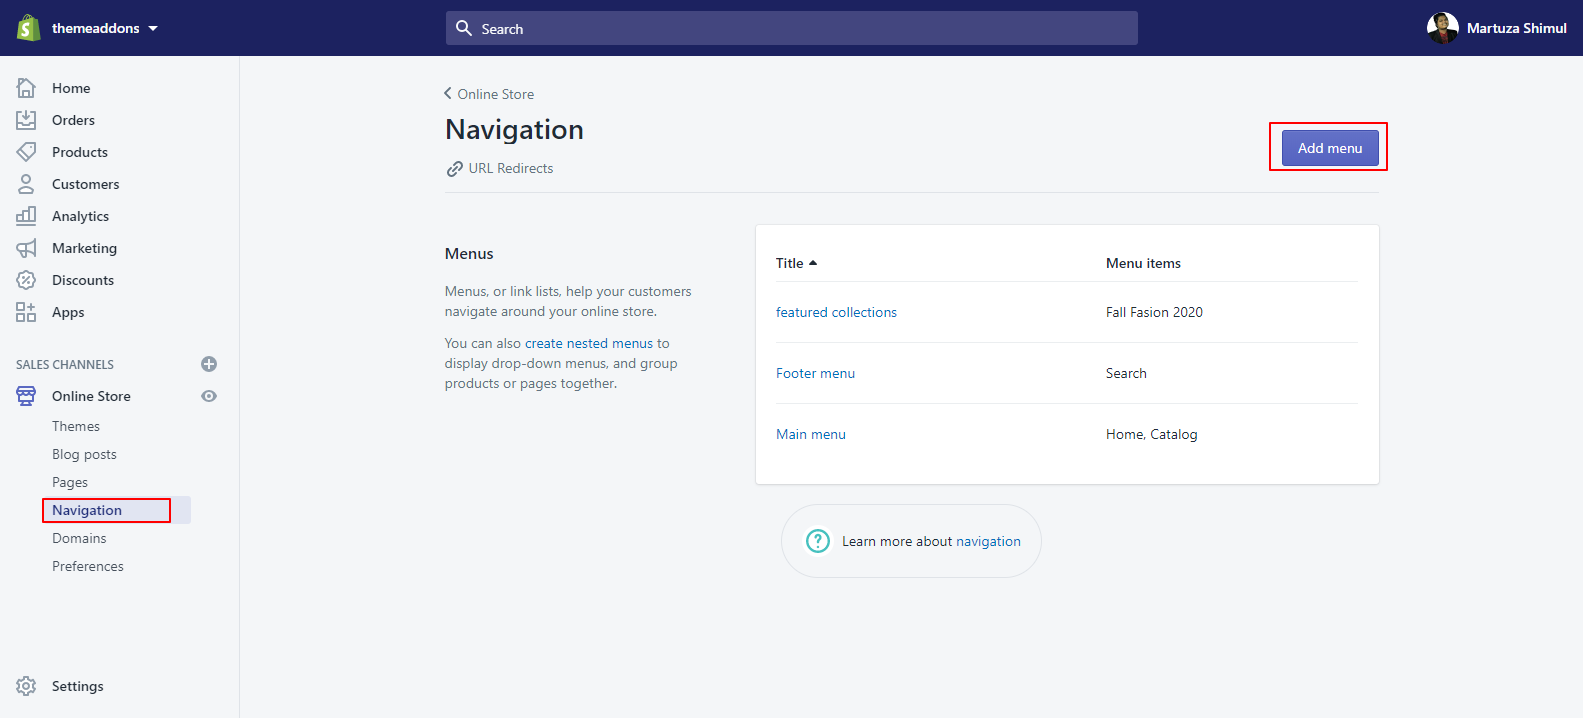Viewport: 1583px width, 718px height.
Task: Click the Add menu button
Action: click(x=1330, y=148)
